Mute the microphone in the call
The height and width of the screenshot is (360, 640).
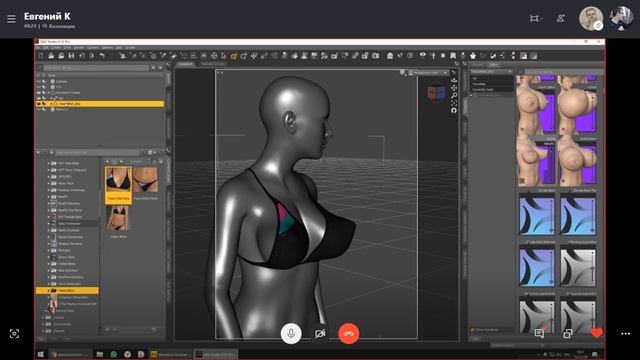coord(291,333)
